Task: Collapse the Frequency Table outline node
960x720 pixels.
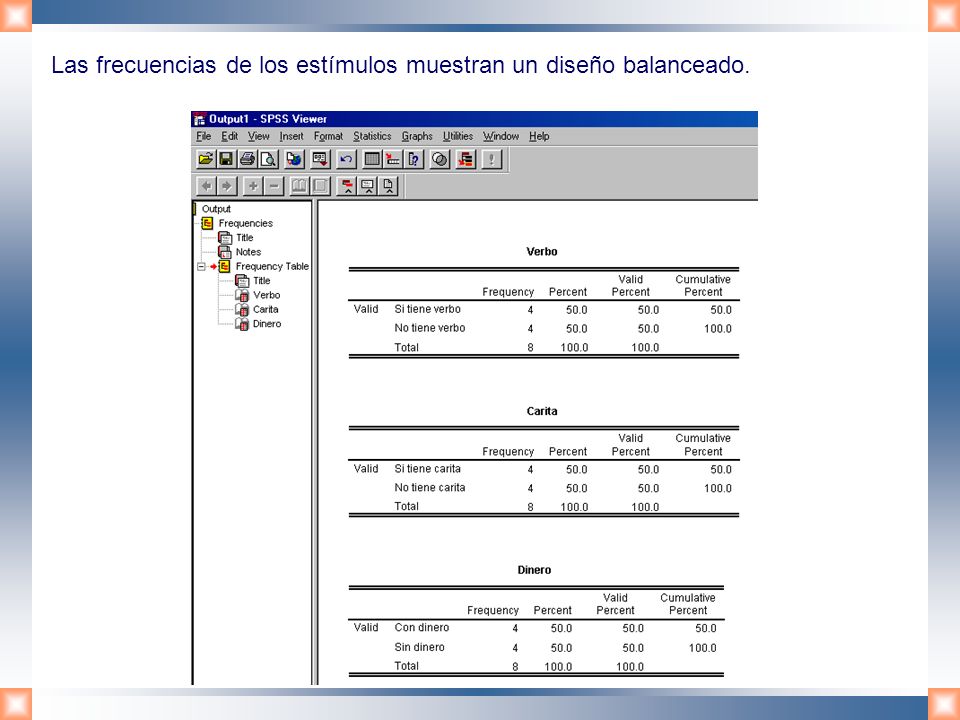Action: coord(201,266)
